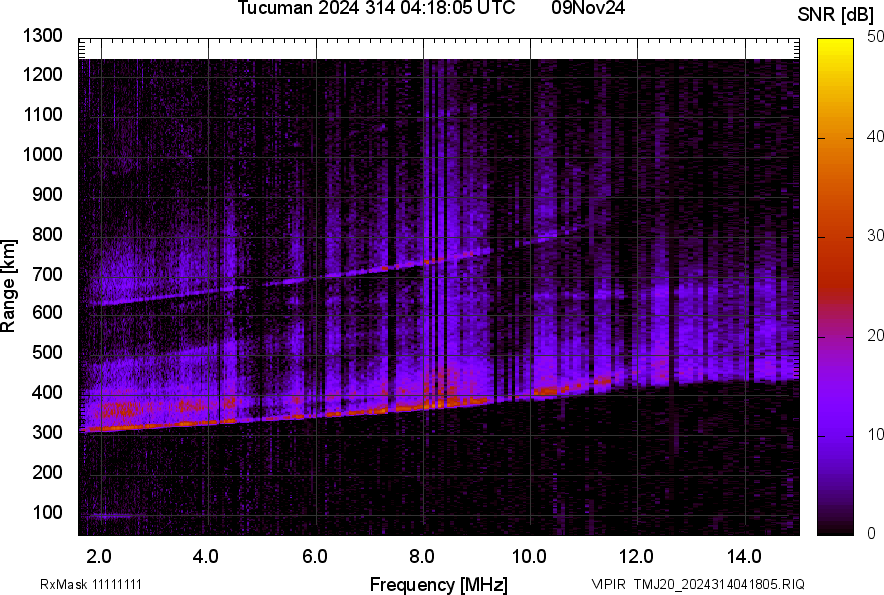884x595 pixels.
Task: Click the faint echo near 100 km range
Action: pos(108,516)
